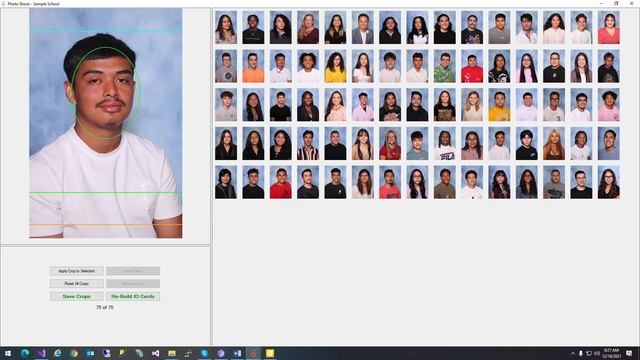Click the Apply Crop to Selected button
640x360 pixels.
coord(77,271)
